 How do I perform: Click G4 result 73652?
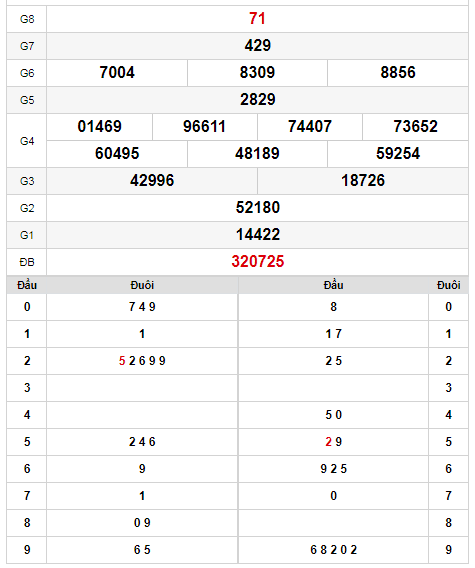pyautogui.click(x=416, y=126)
